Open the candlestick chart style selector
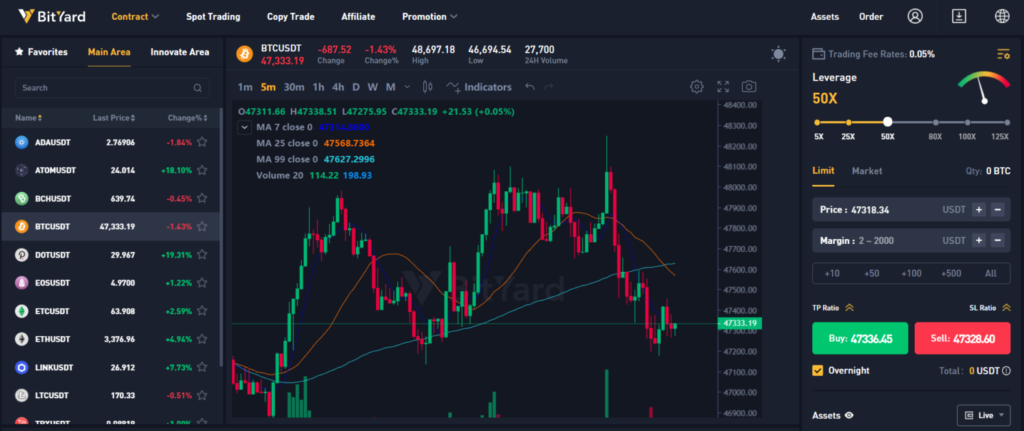The width and height of the screenshot is (1024, 431). click(427, 87)
